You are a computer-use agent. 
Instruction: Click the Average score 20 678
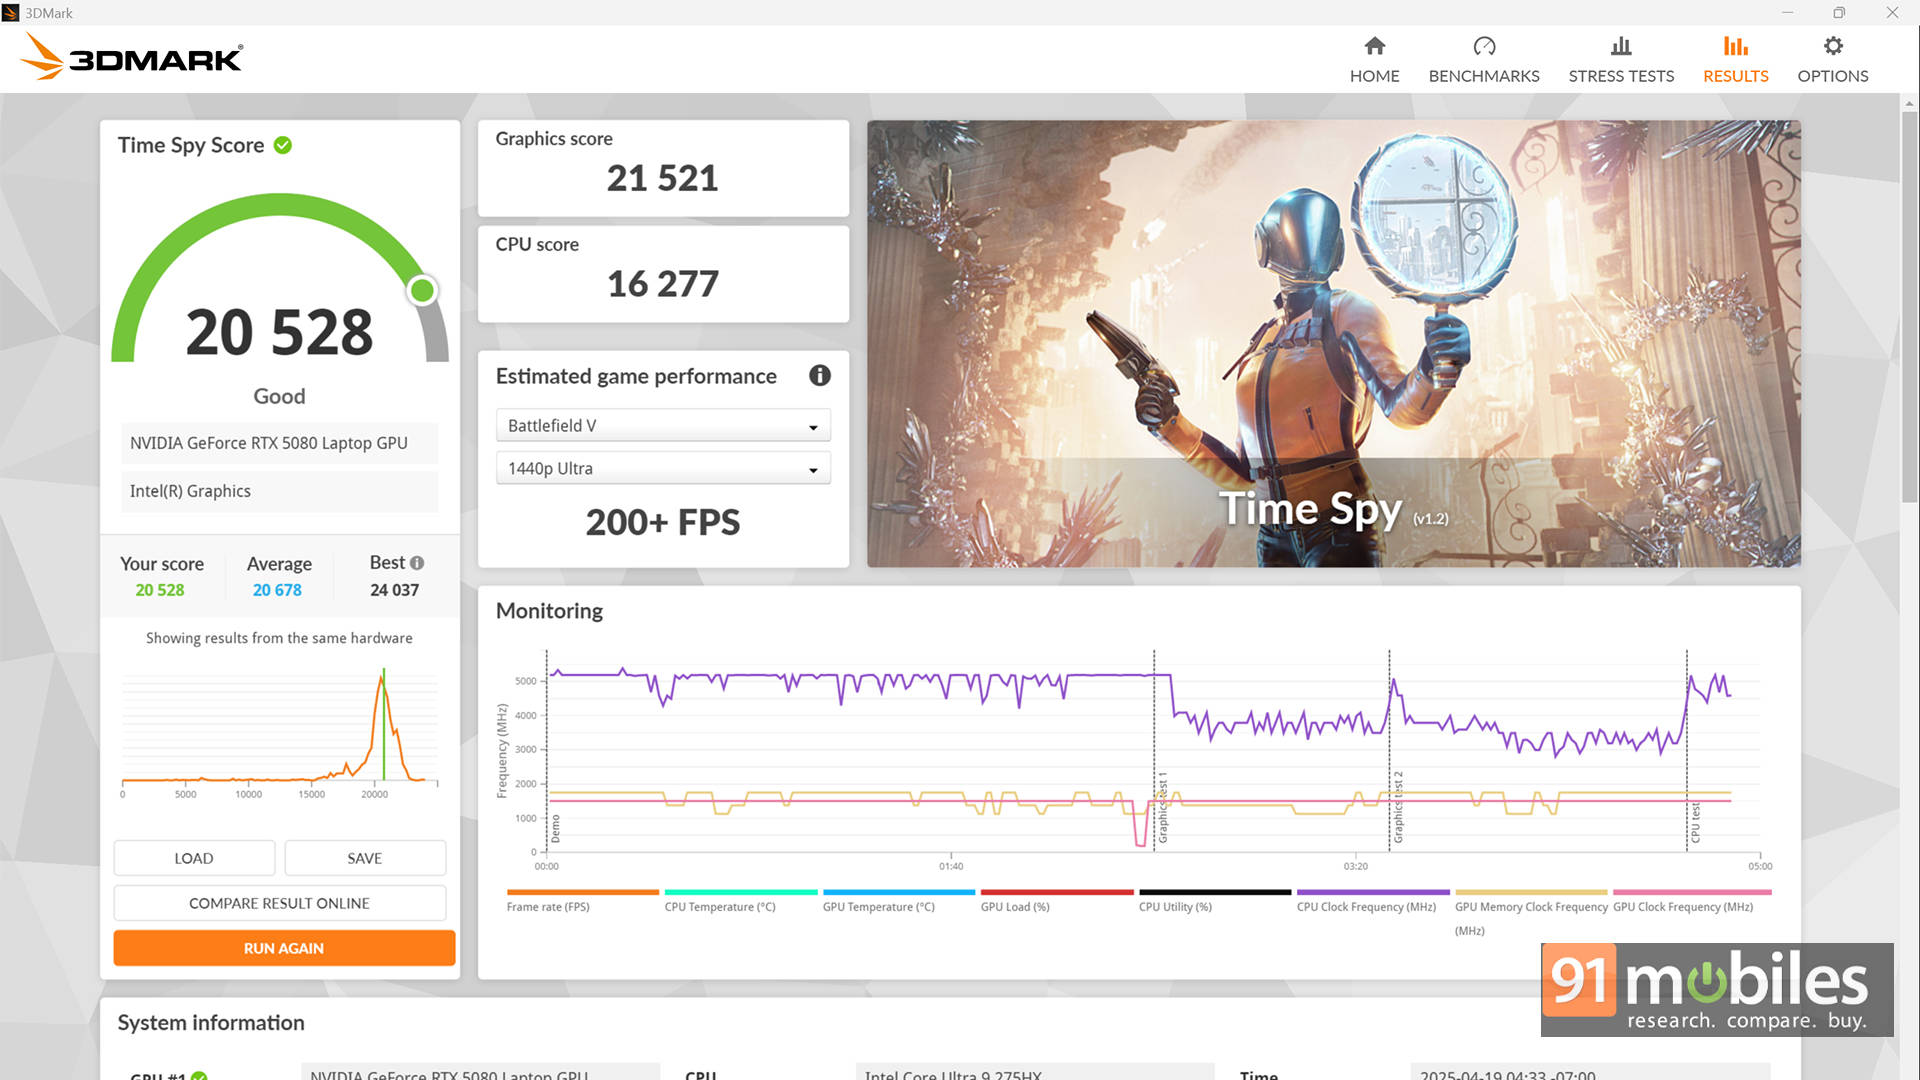277,590
